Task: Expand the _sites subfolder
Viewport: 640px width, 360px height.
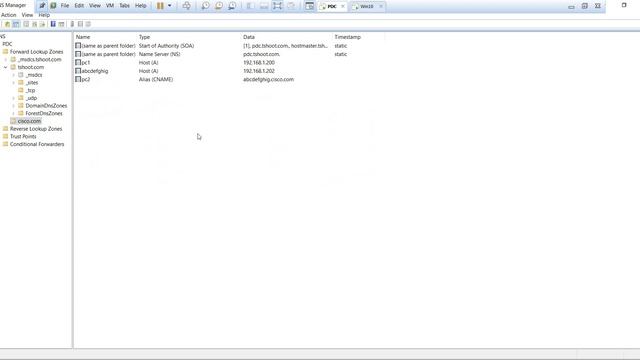Action: 13,83
